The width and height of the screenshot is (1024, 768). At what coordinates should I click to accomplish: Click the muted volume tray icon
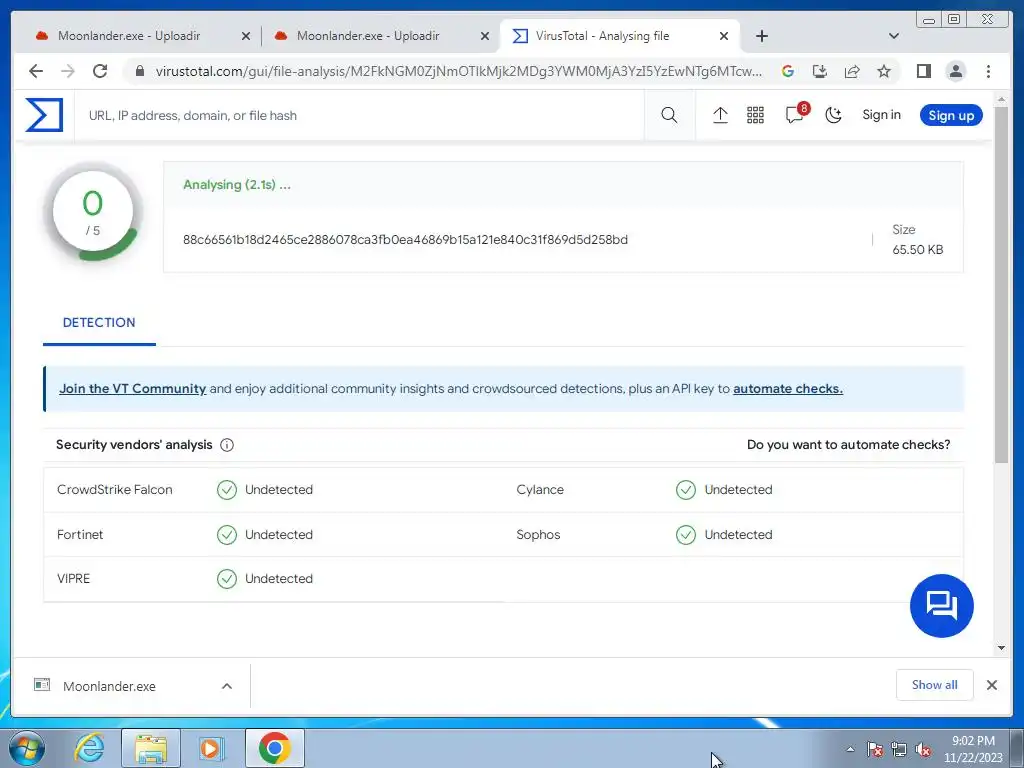tap(923, 750)
